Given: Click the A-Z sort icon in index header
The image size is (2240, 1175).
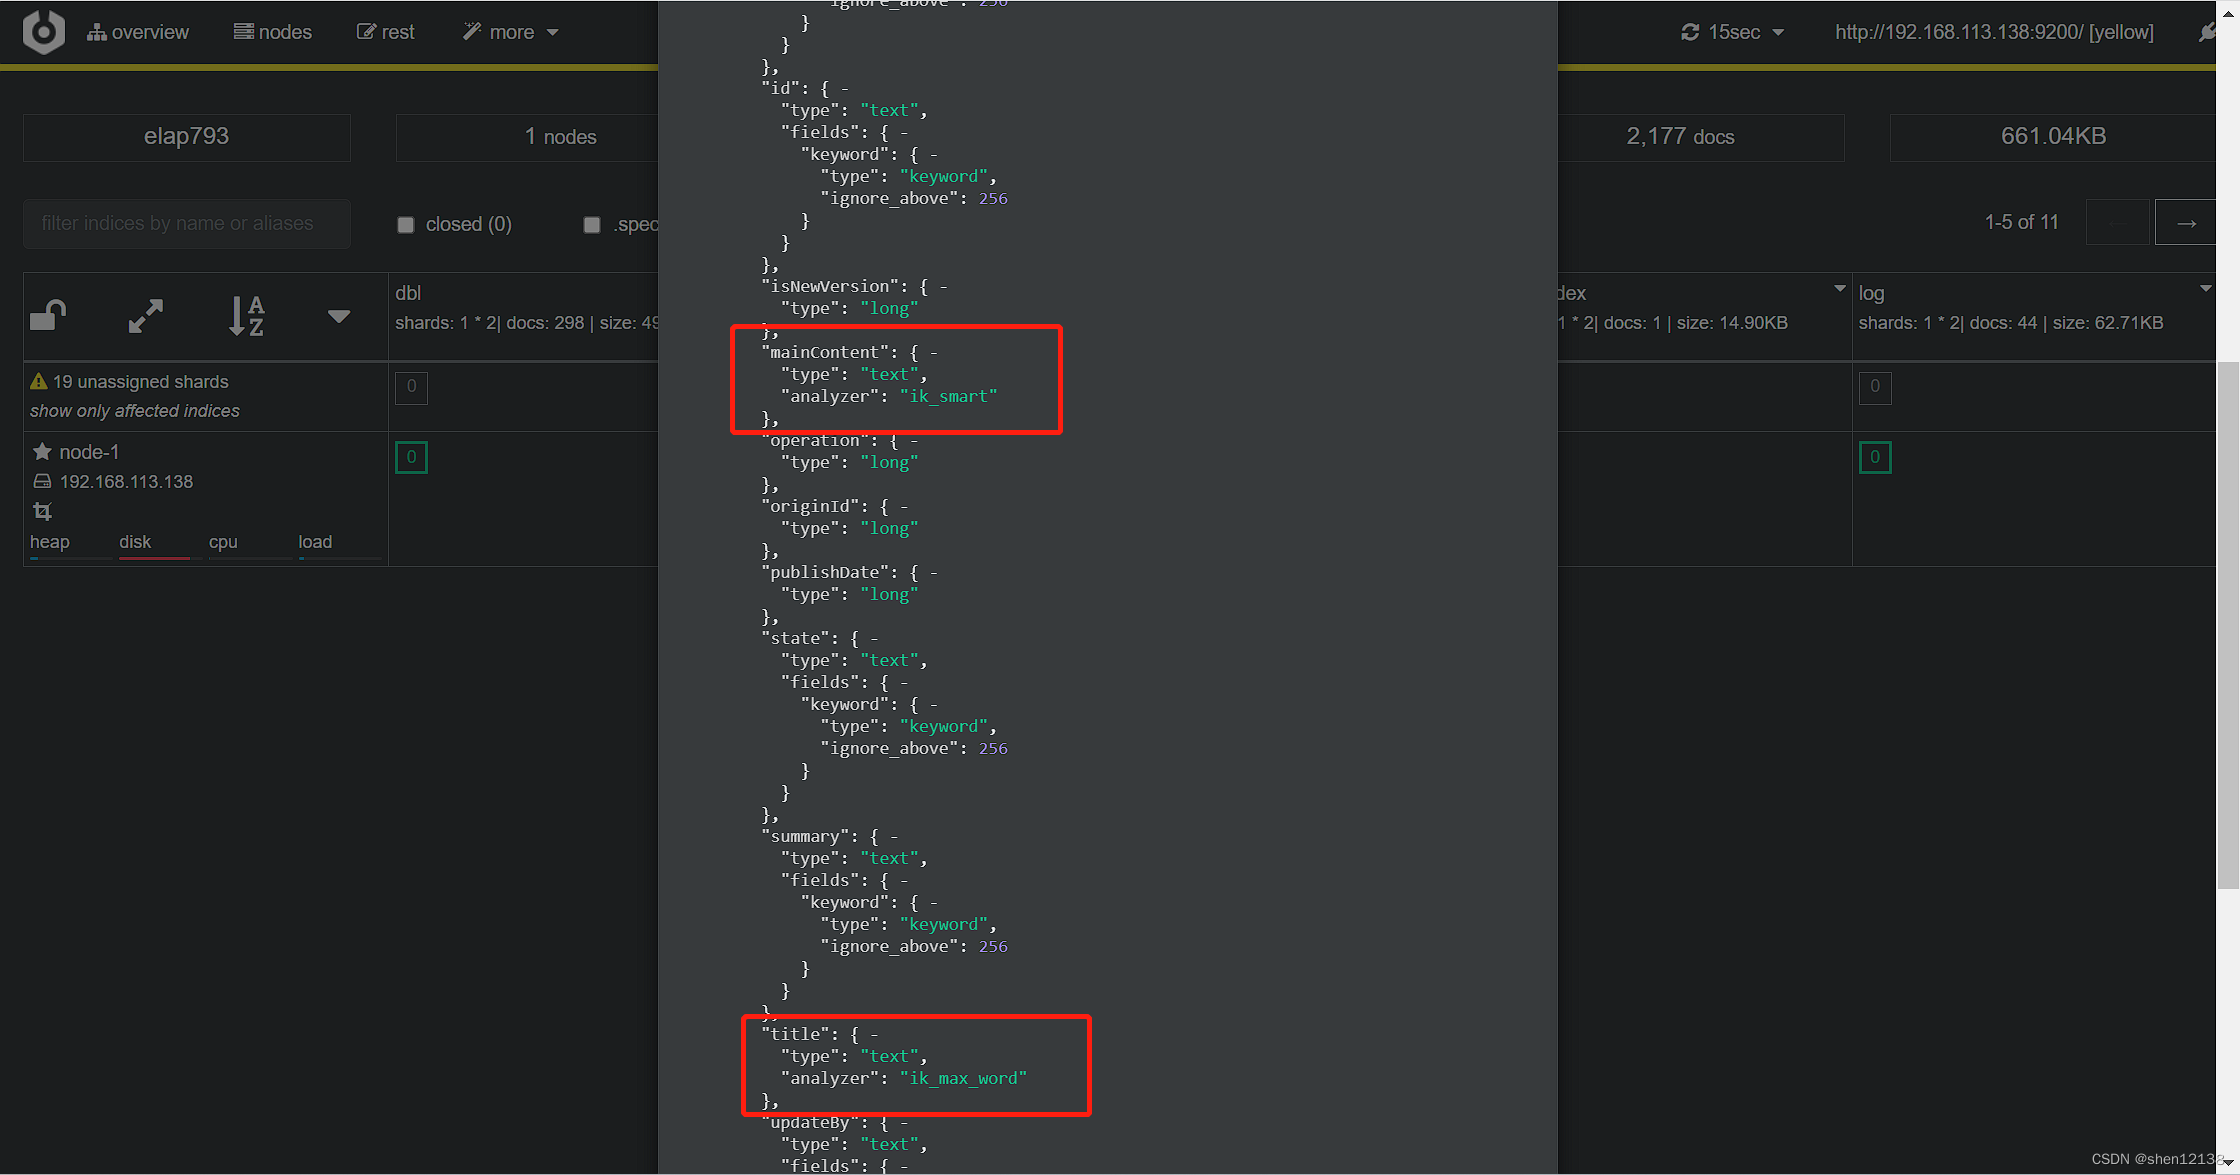Looking at the screenshot, I should tap(246, 315).
